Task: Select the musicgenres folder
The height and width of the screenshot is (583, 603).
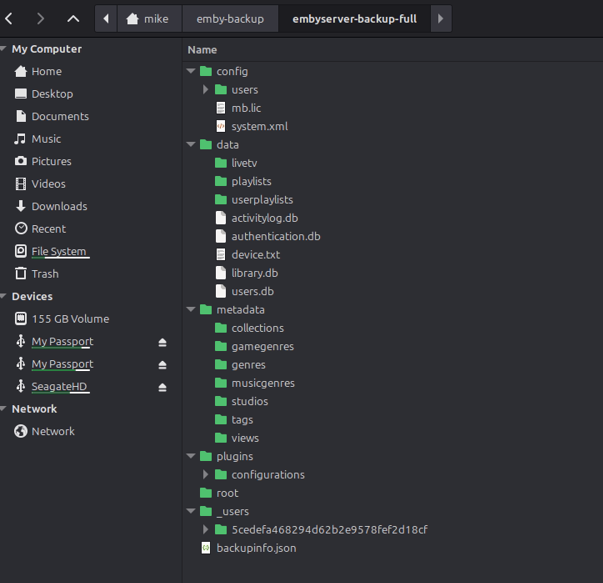Action: 263,383
